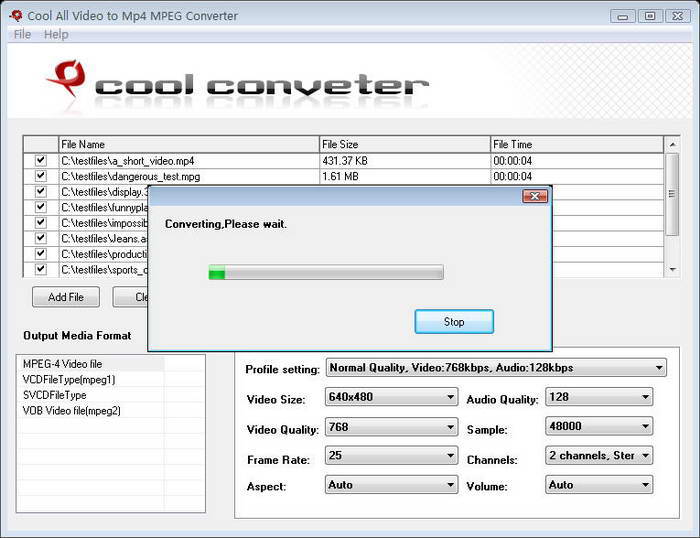Click file list scrollbar down arrow
Image resolution: width=700 pixels, height=538 pixels.
point(672,269)
